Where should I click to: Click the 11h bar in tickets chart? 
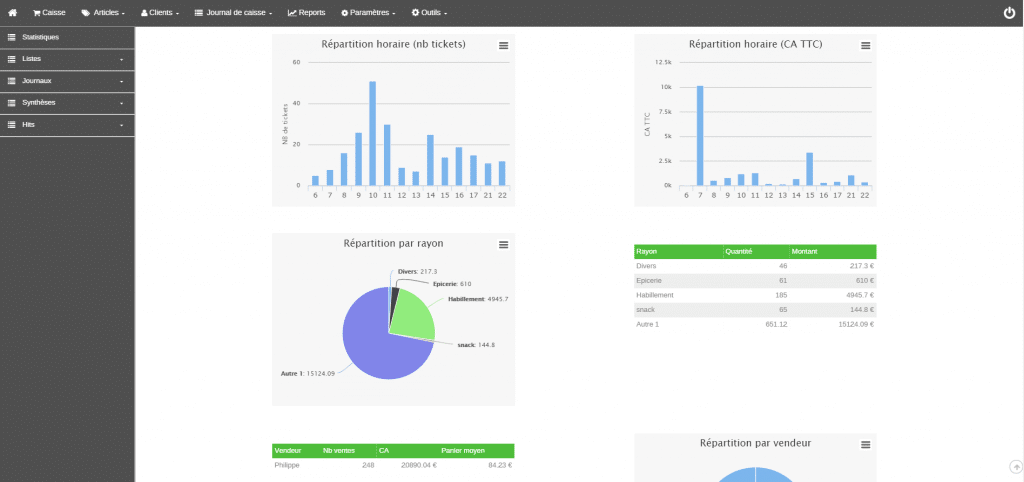point(387,155)
